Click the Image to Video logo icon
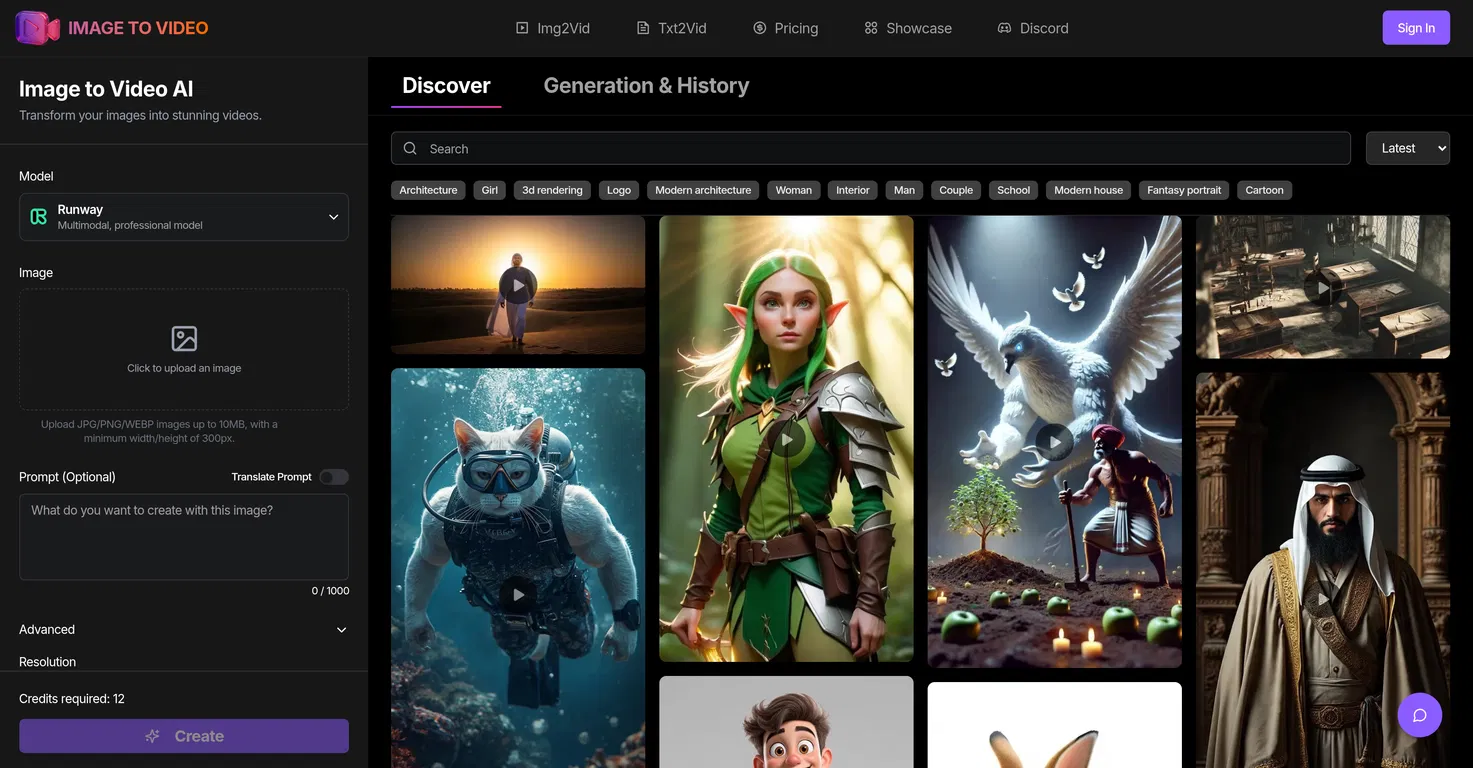Screen dimensions: 1473x768 [37, 28]
